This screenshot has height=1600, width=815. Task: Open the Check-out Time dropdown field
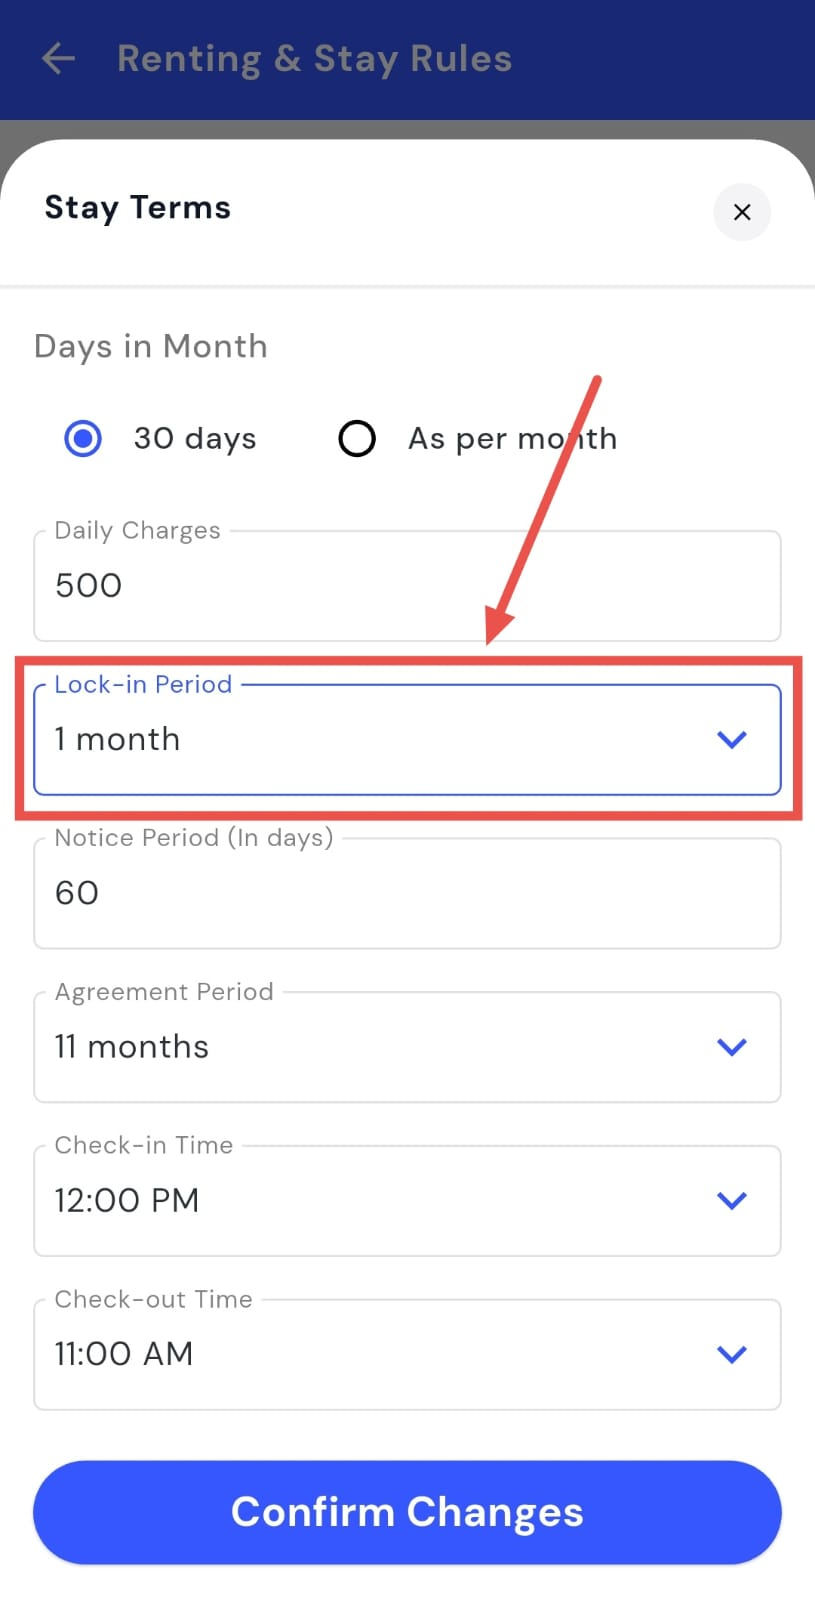pyautogui.click(x=380, y=1354)
